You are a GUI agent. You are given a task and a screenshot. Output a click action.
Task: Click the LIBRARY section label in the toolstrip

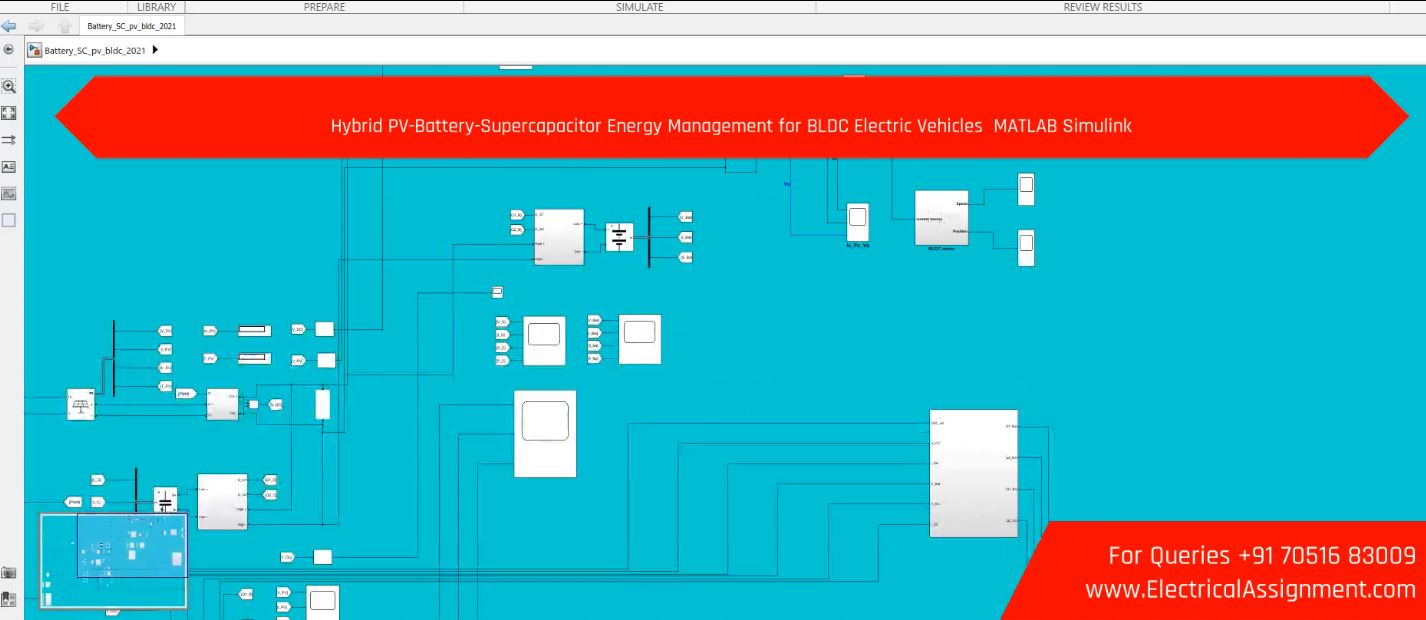click(x=156, y=7)
